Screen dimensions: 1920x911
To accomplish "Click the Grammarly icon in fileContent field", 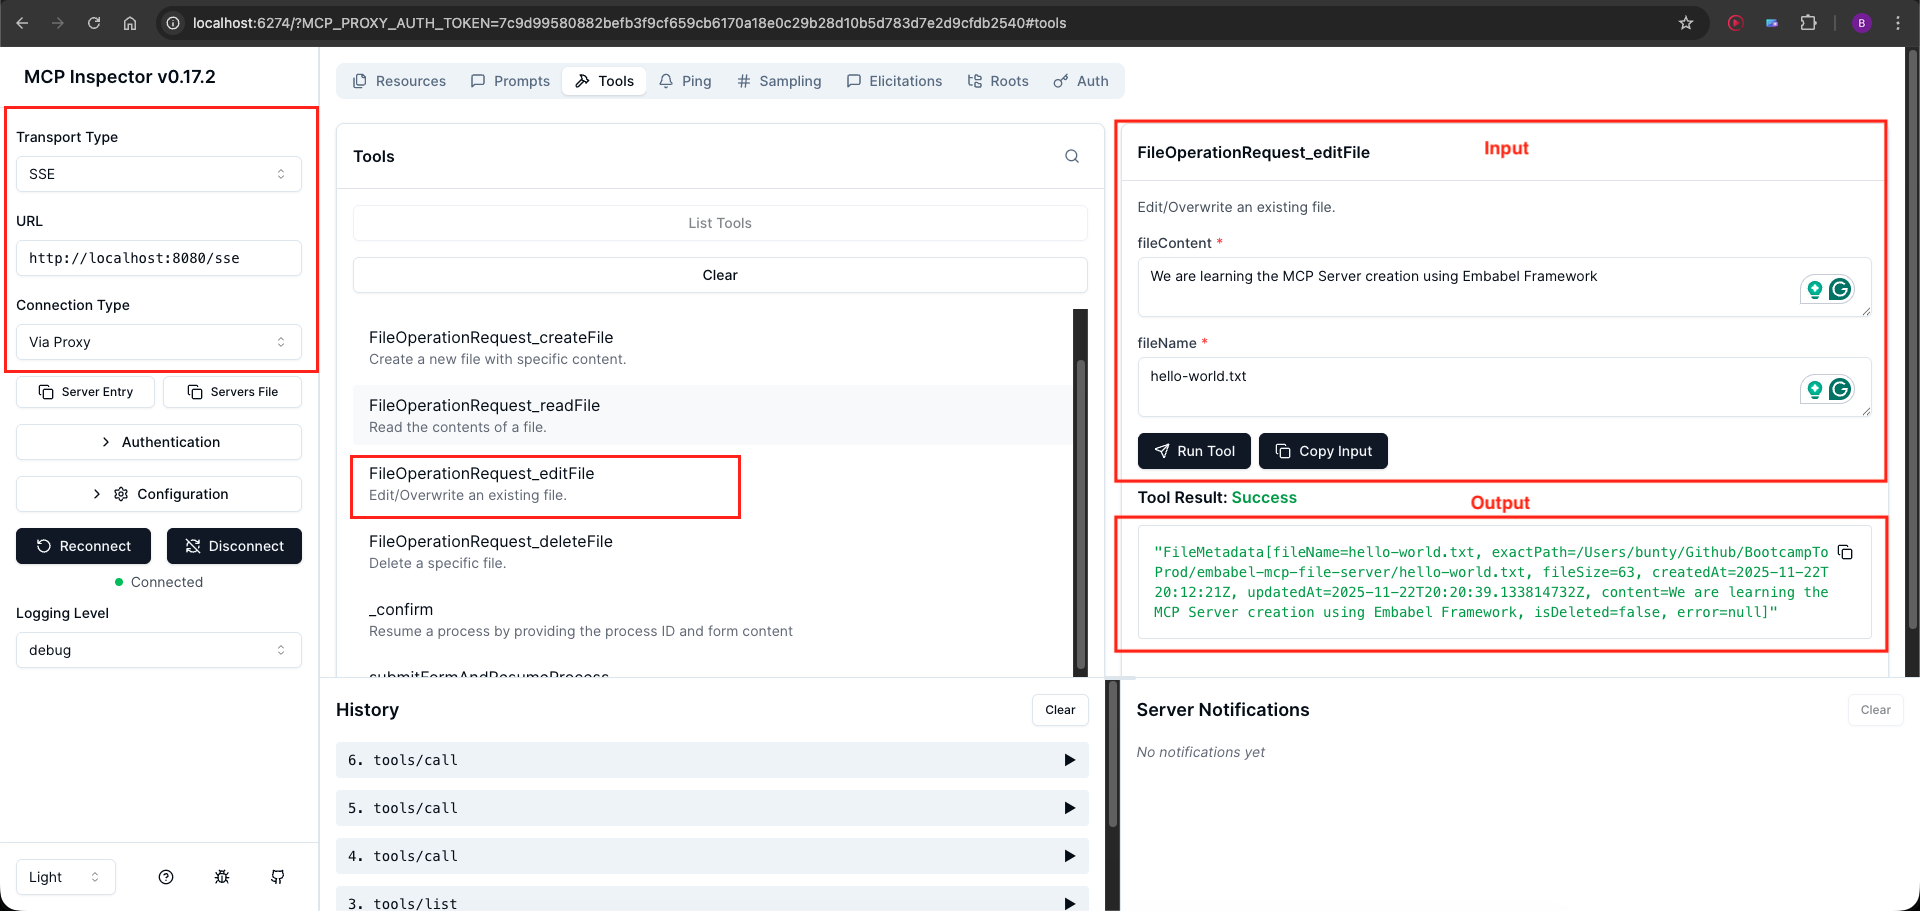I will [x=1839, y=290].
